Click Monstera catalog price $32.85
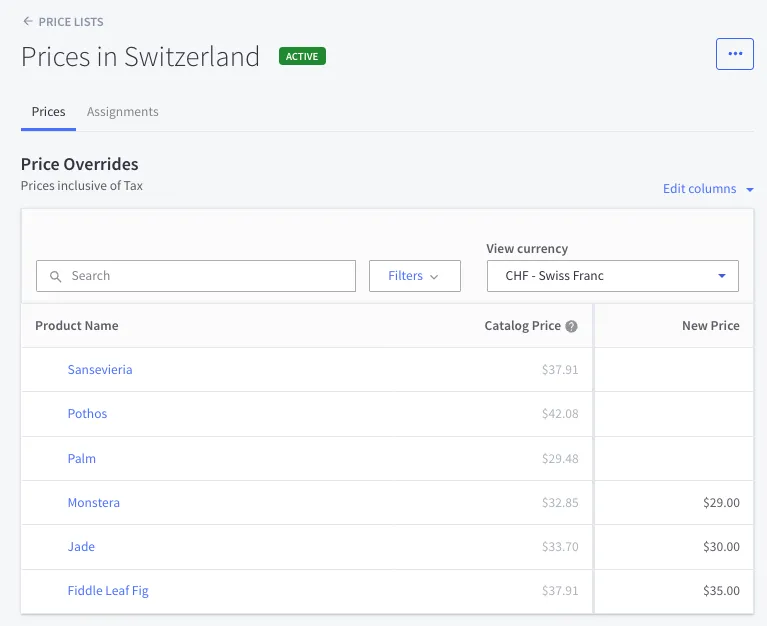767x626 pixels. (x=560, y=503)
